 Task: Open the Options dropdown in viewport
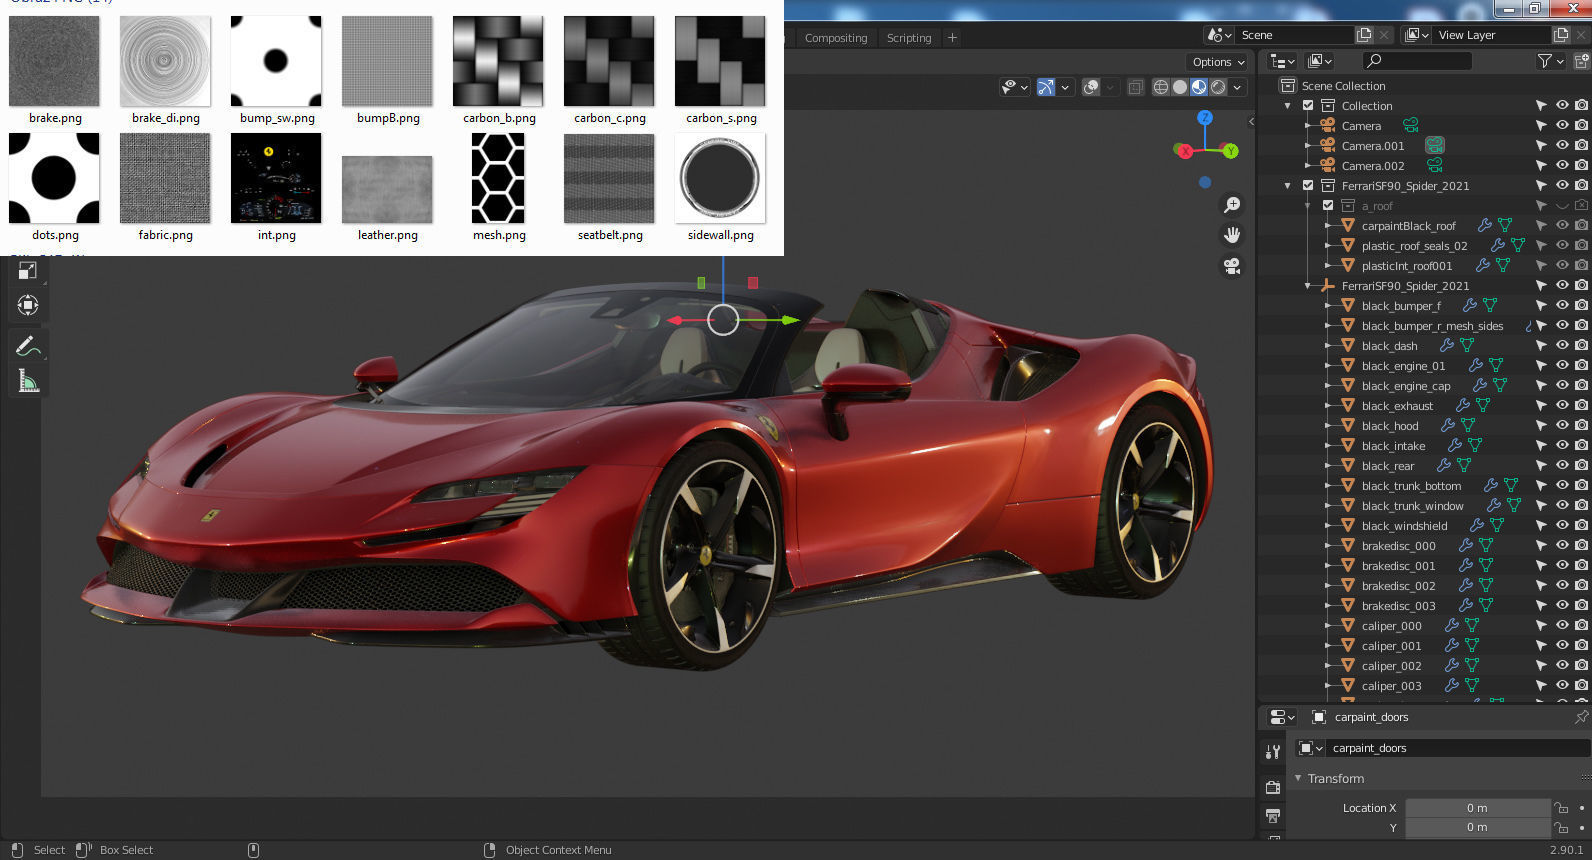coord(1219,62)
